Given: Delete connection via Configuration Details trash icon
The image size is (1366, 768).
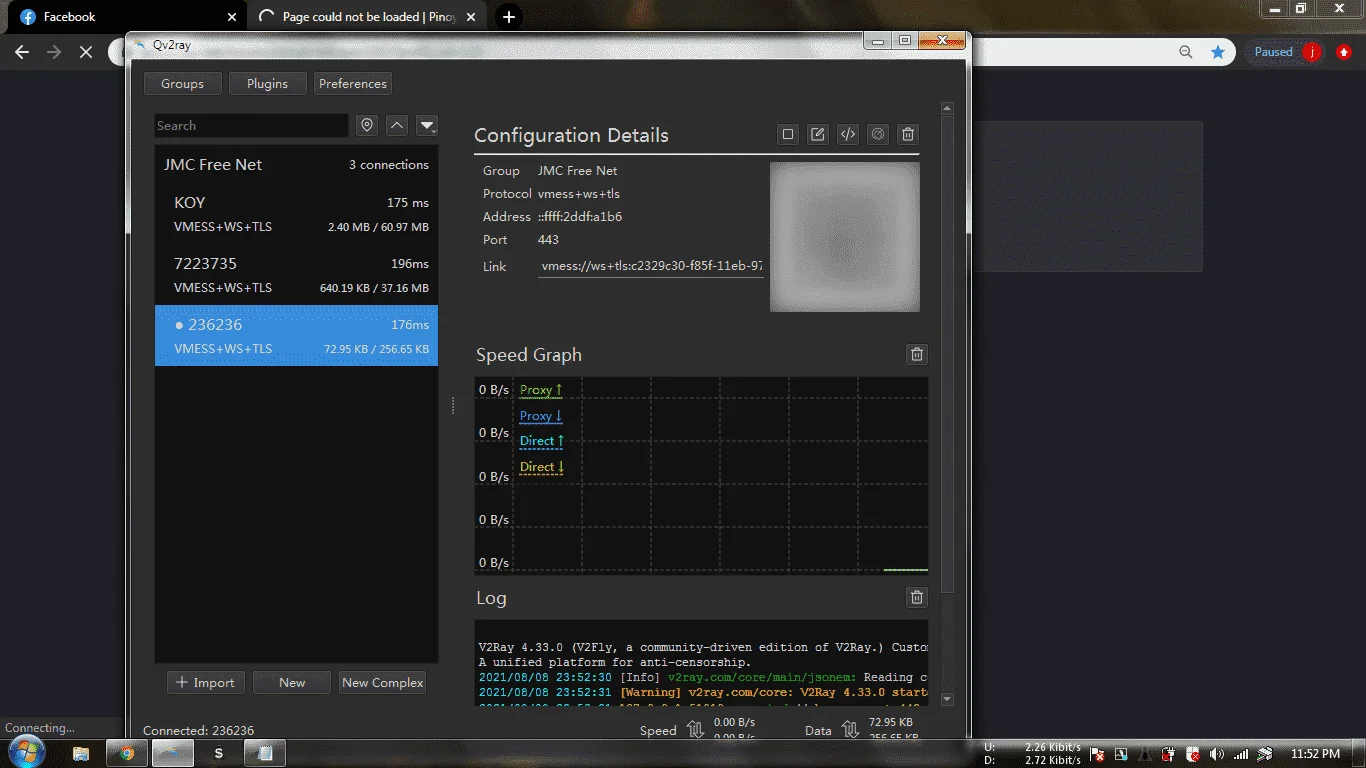Looking at the screenshot, I should tap(908, 134).
